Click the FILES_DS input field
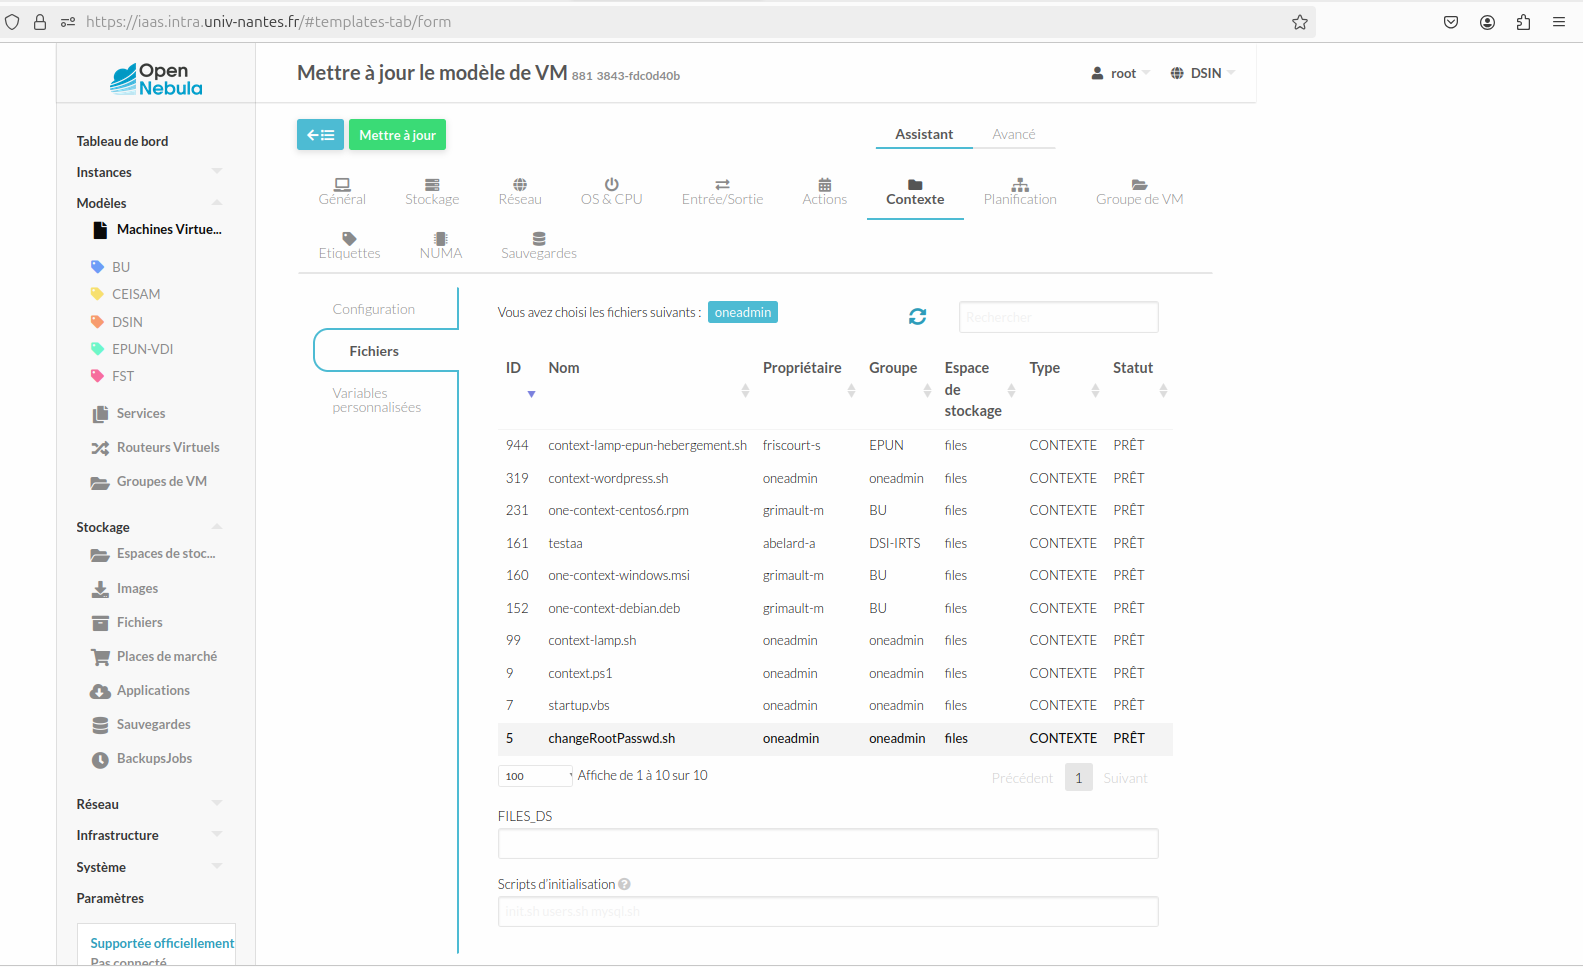The image size is (1583, 967). (828, 843)
